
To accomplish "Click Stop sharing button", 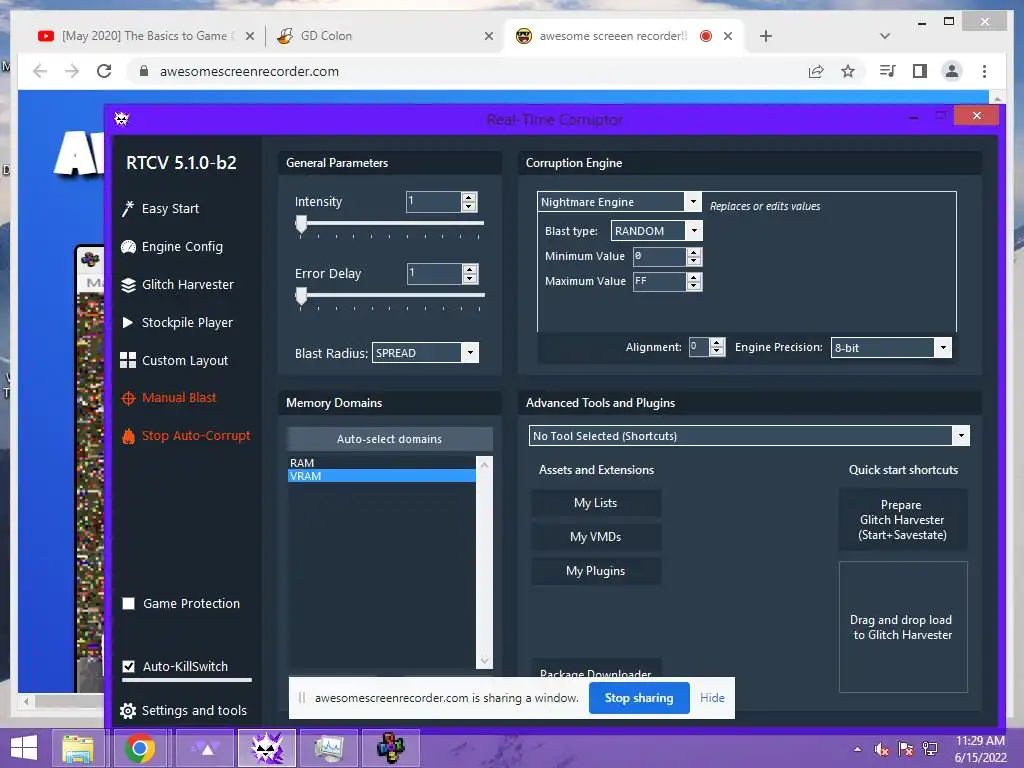I will [639, 697].
